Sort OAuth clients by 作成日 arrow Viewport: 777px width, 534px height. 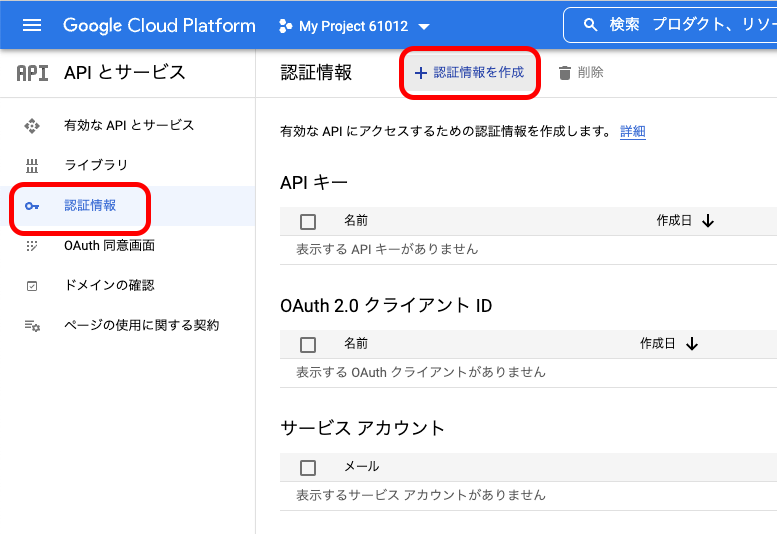pos(691,344)
